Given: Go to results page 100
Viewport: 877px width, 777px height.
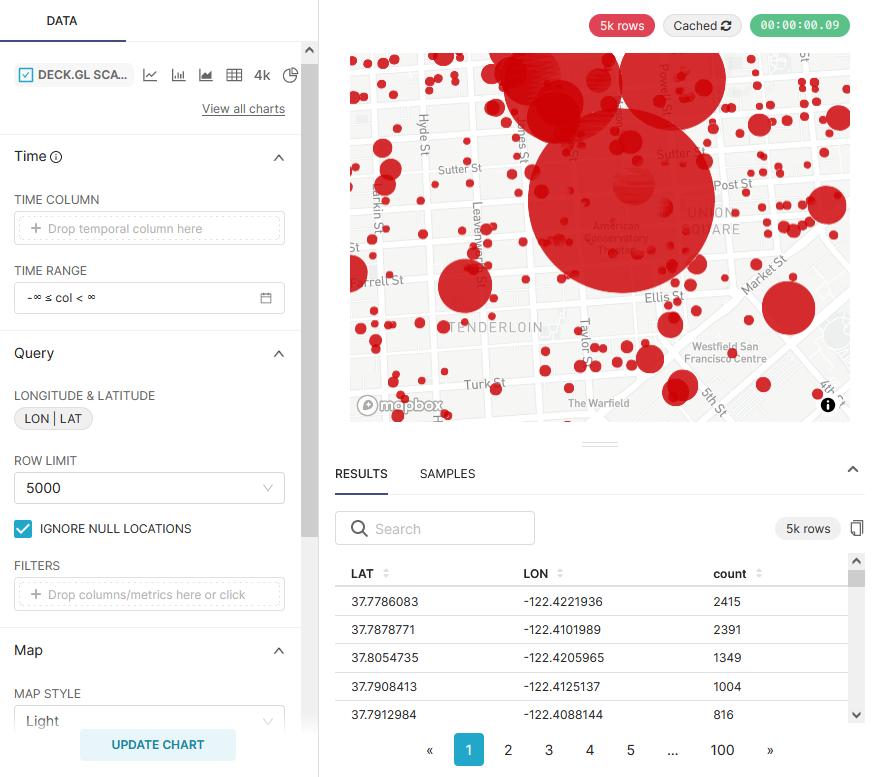Looking at the screenshot, I should coord(722,750).
